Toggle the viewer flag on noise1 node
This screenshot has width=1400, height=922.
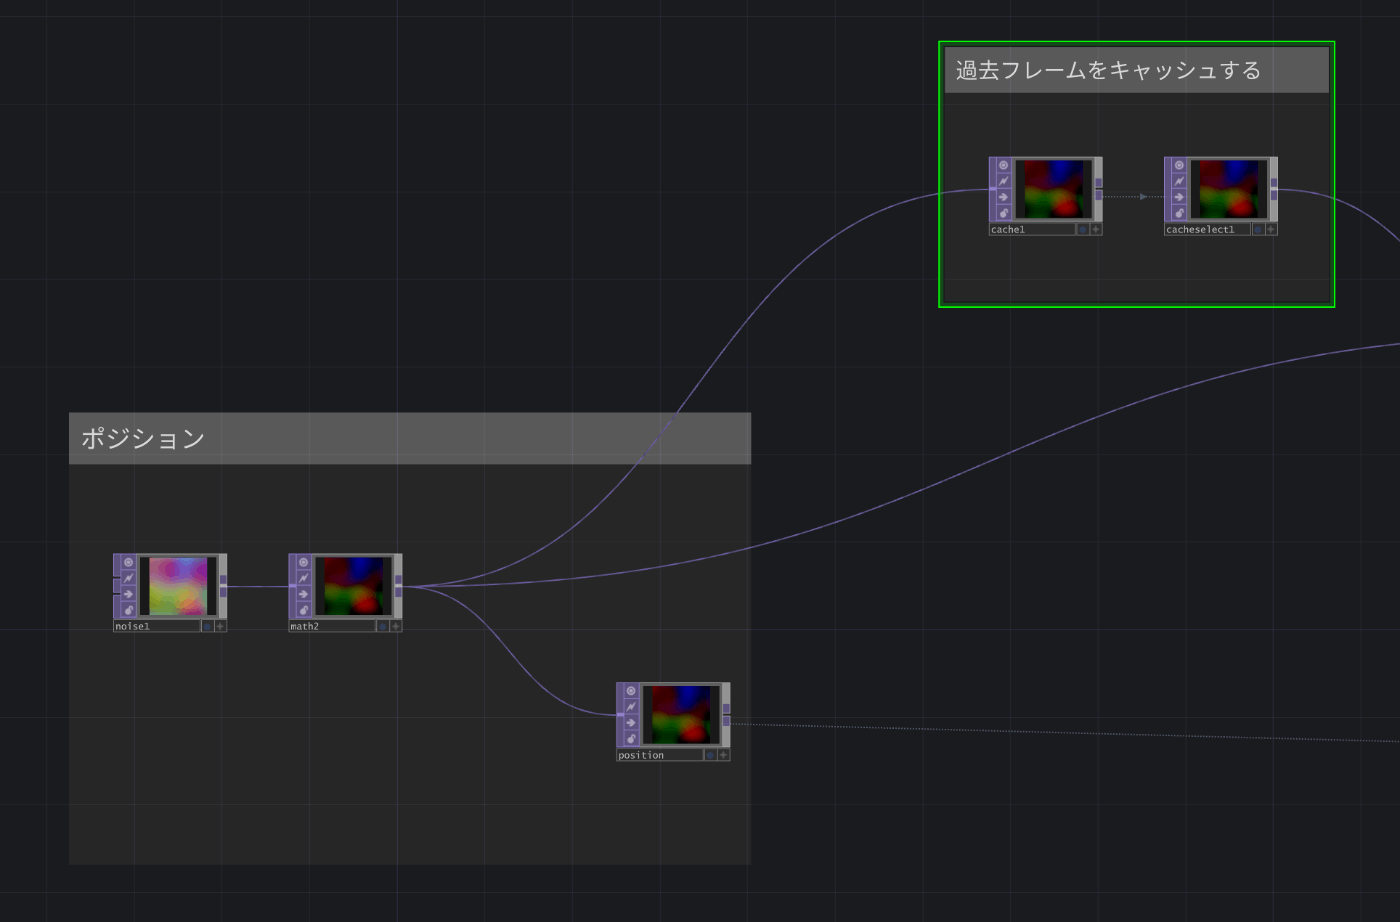(129, 562)
